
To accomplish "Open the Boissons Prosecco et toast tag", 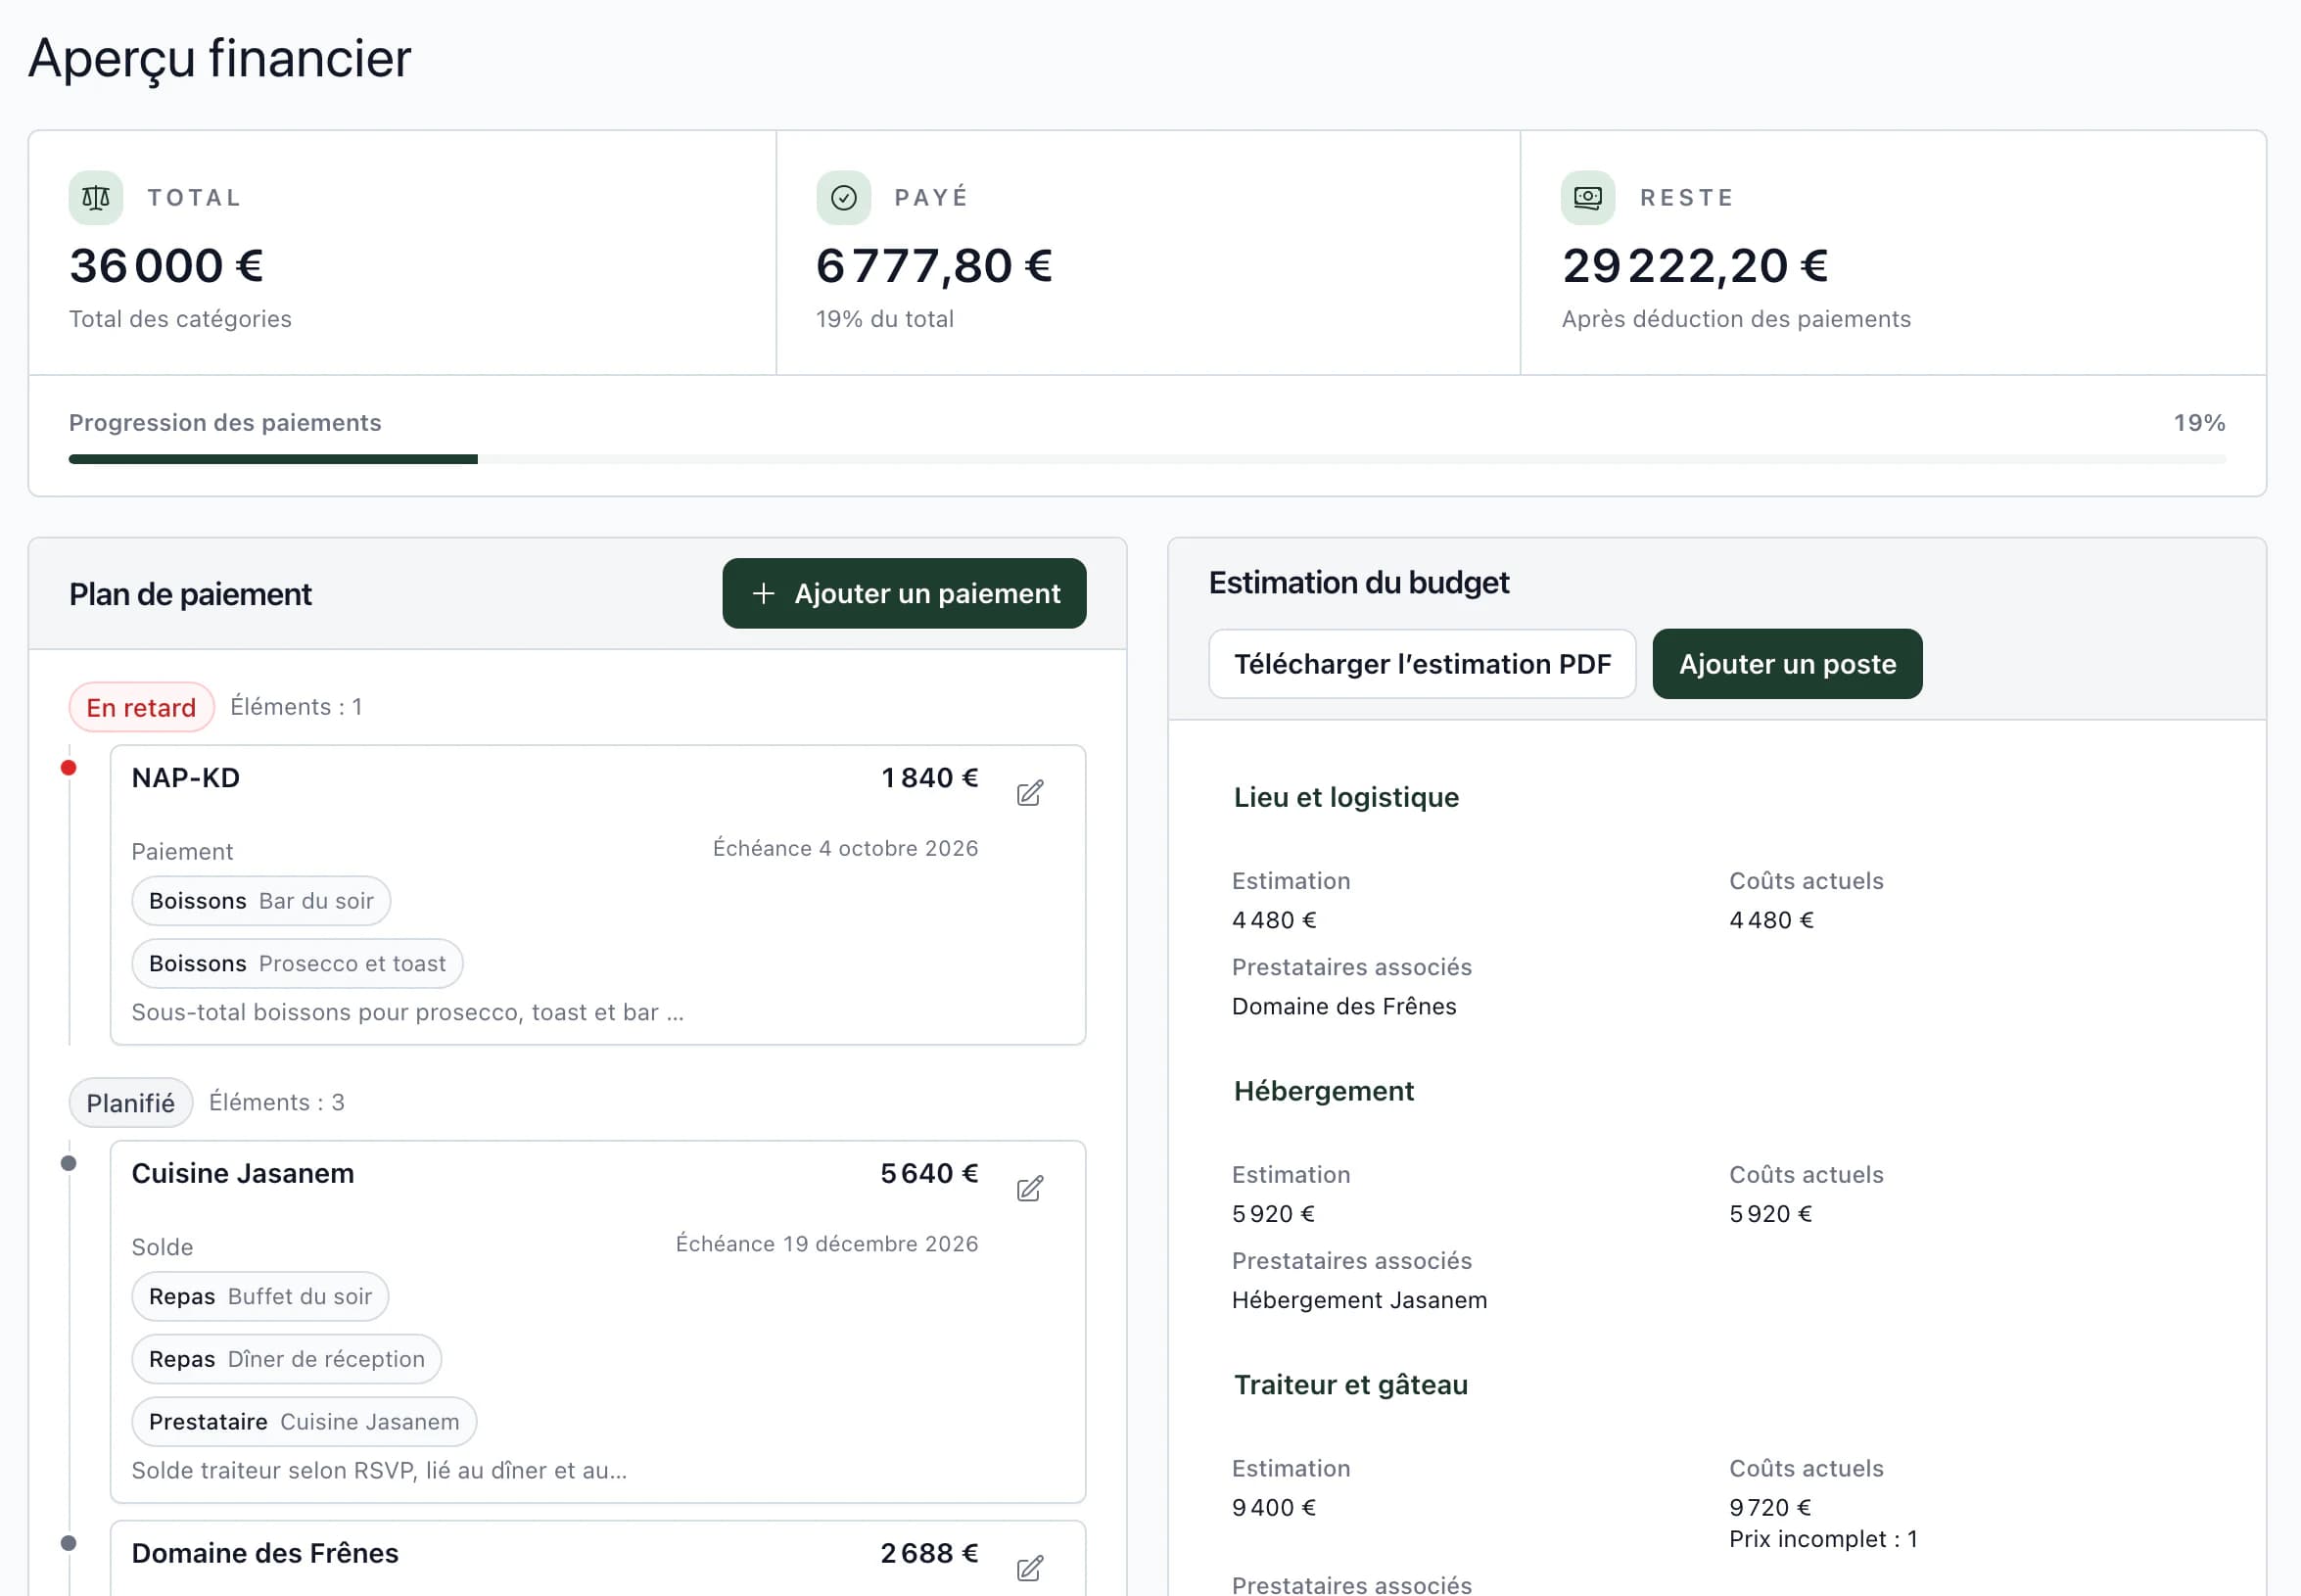I will (x=297, y=964).
